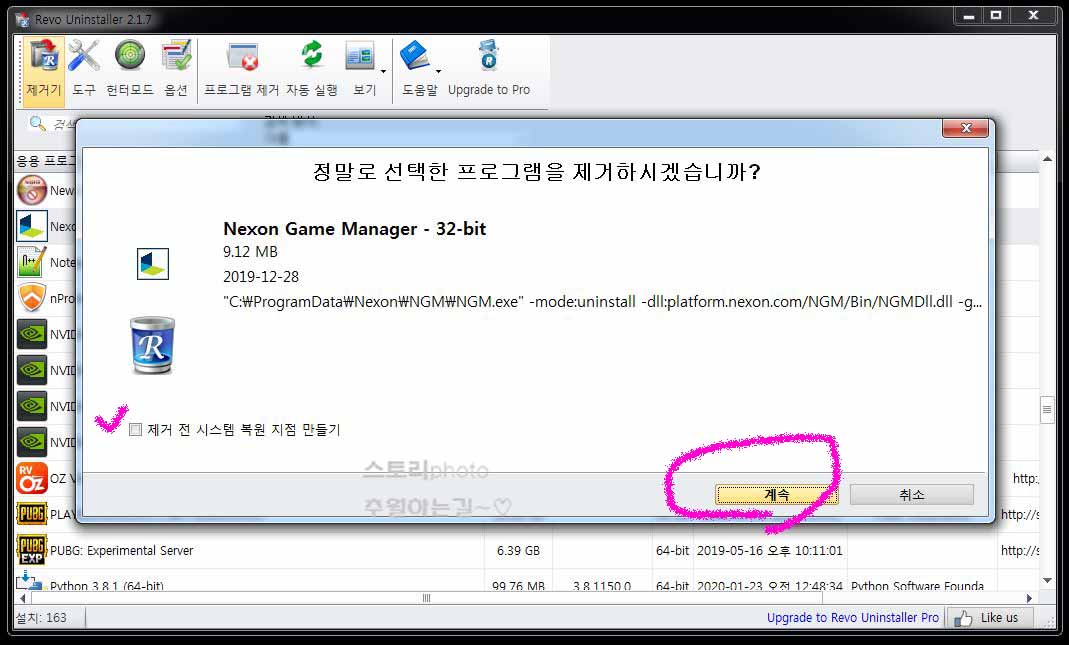Click the 응용 프로그램 column header
Screen dimensions: 1069x645
(46, 161)
